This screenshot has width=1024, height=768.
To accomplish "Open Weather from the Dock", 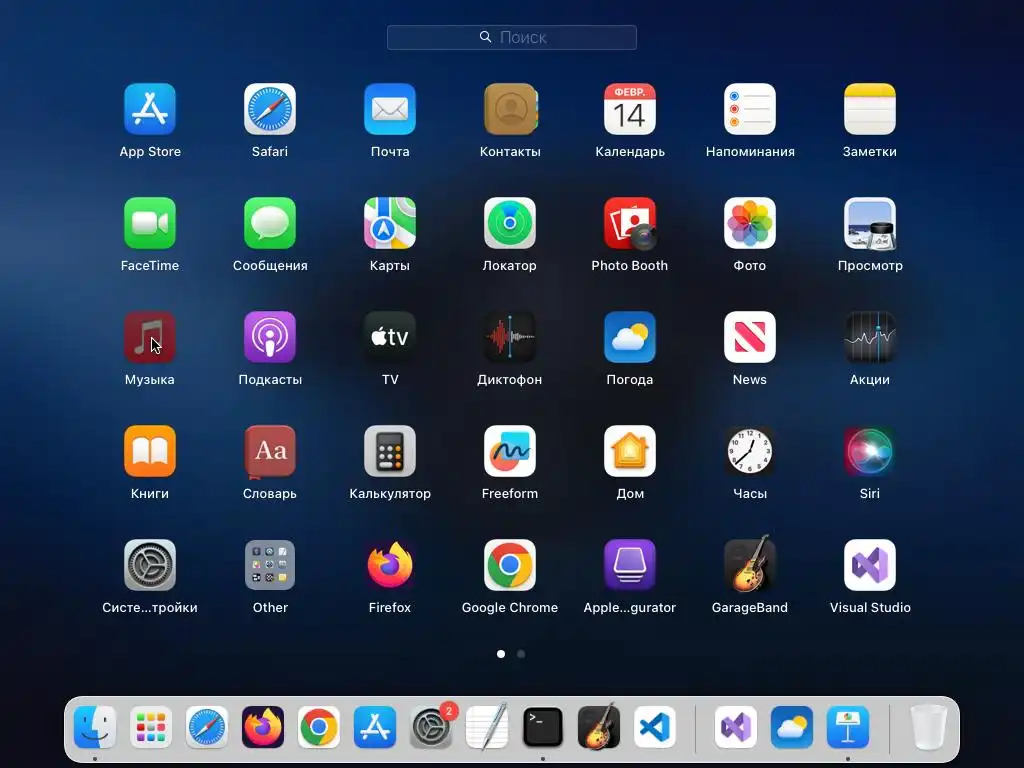I will pos(792,727).
